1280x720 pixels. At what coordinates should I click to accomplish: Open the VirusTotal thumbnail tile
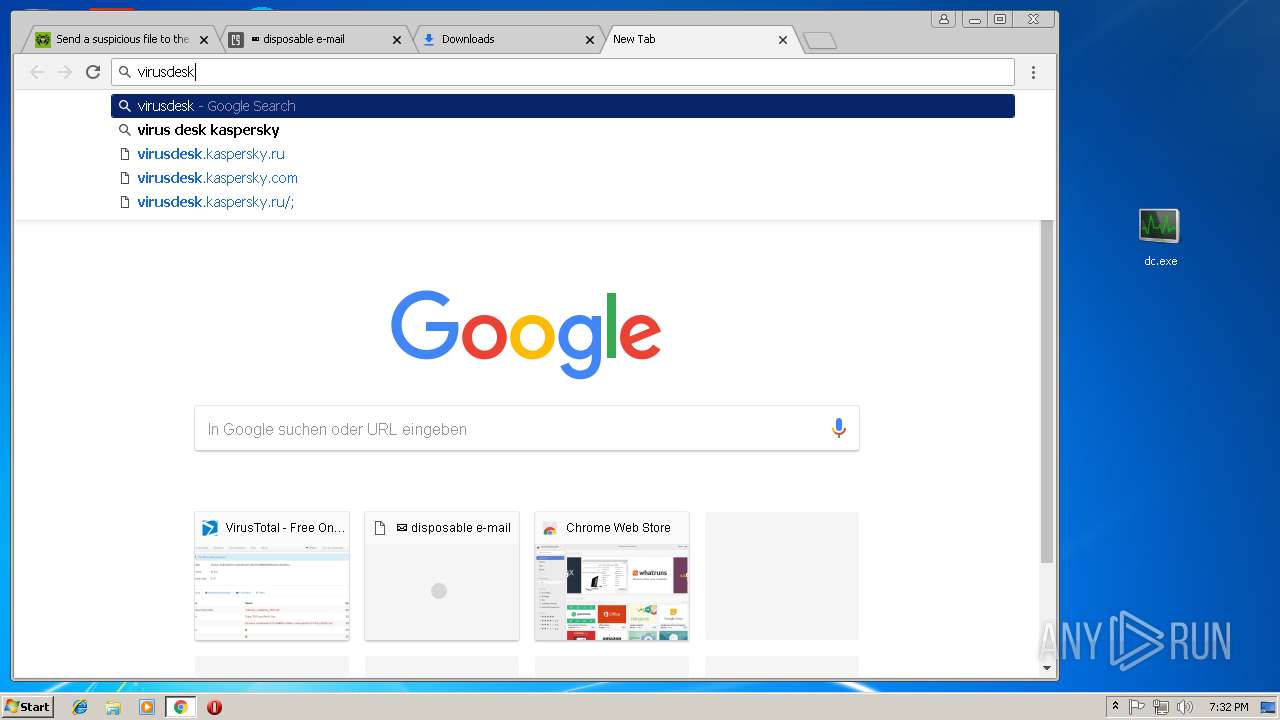(x=272, y=576)
